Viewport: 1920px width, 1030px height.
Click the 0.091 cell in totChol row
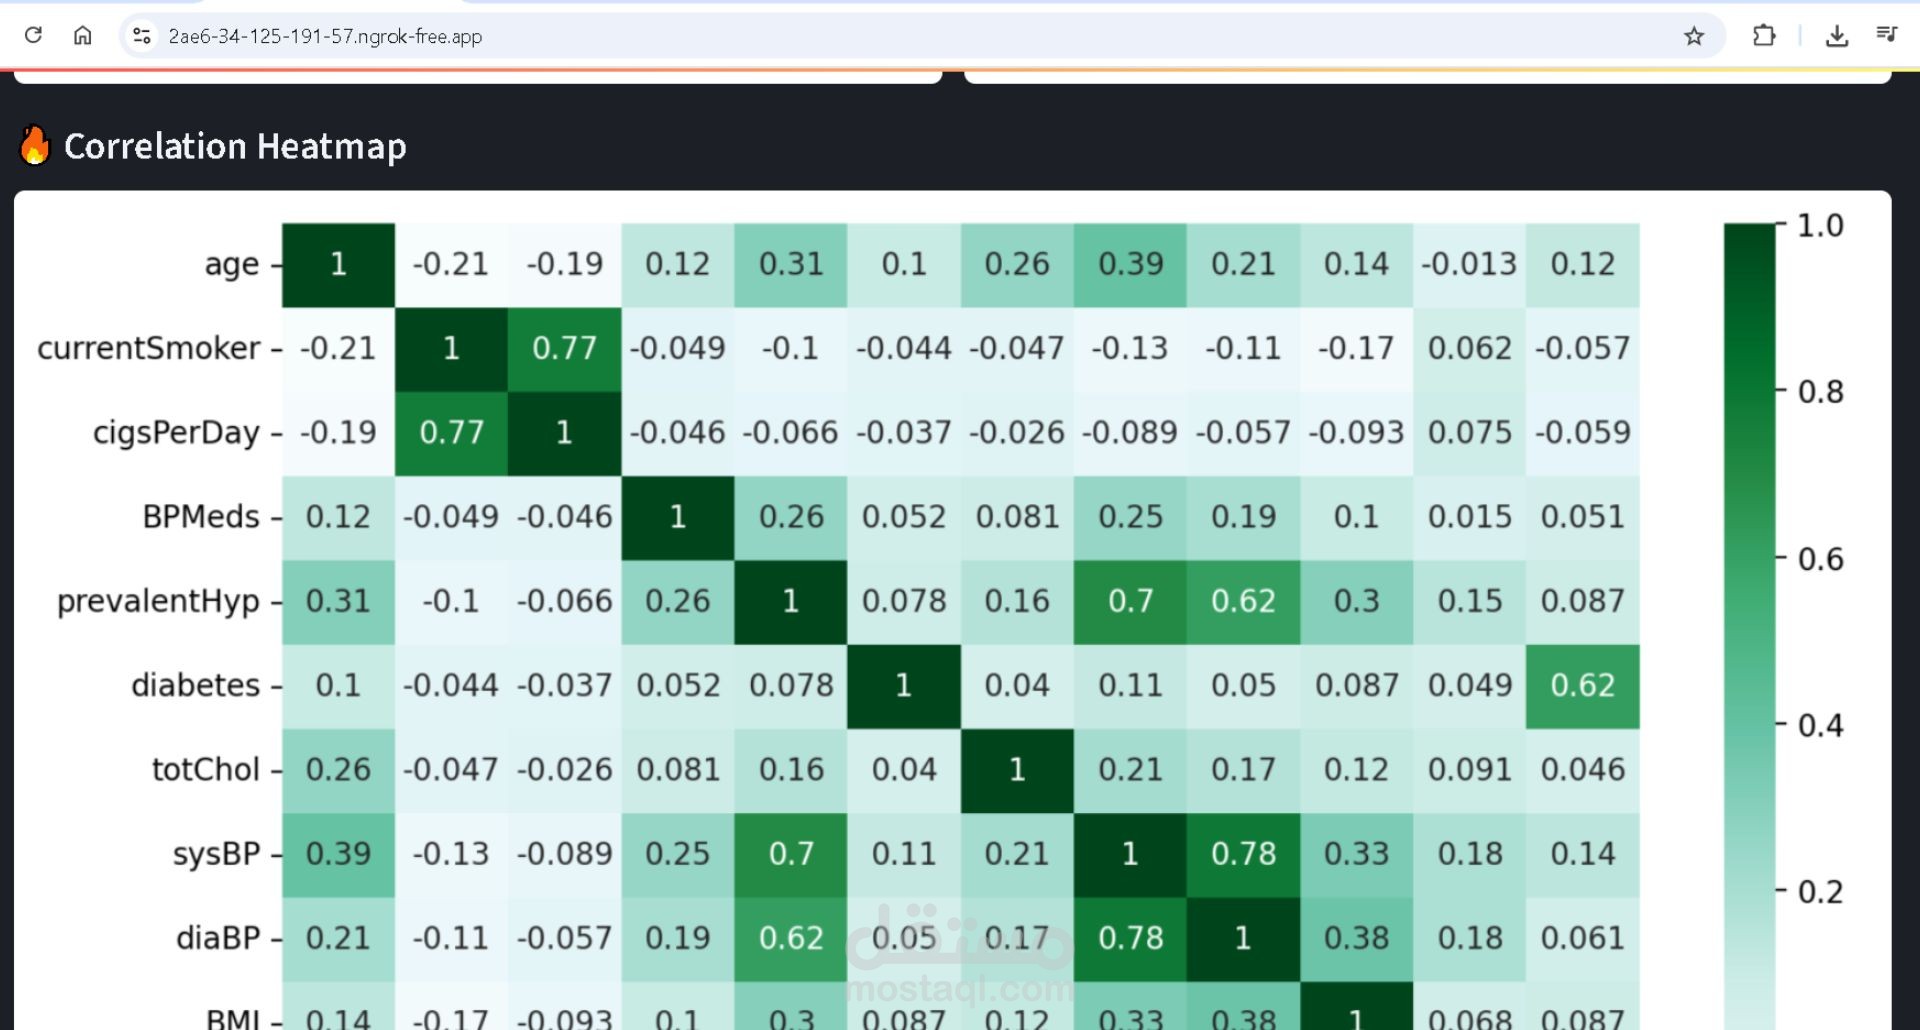(1469, 771)
